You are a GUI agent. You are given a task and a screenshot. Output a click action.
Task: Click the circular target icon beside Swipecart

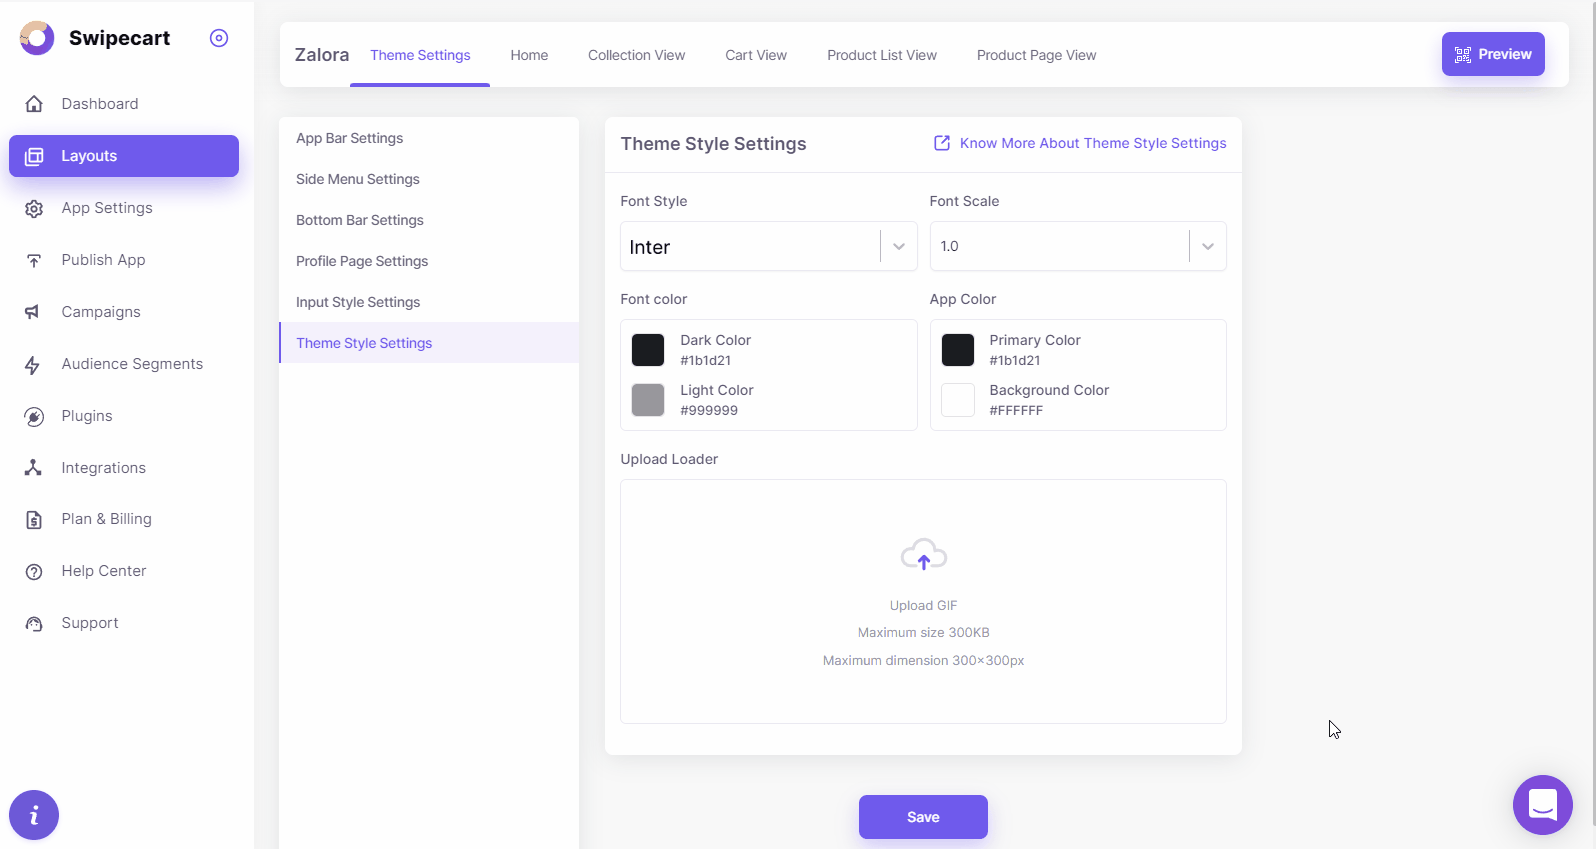(x=219, y=38)
